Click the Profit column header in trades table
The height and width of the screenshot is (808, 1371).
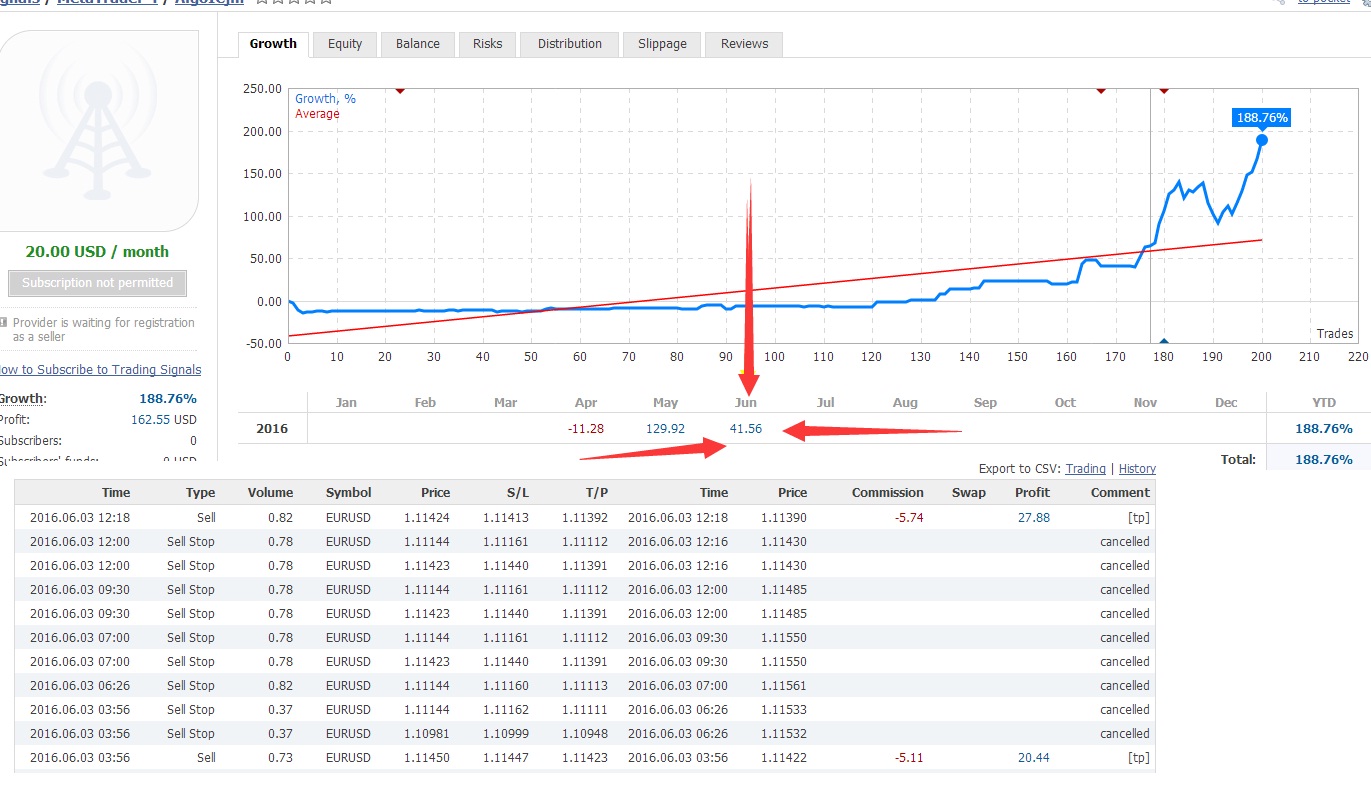point(1032,493)
